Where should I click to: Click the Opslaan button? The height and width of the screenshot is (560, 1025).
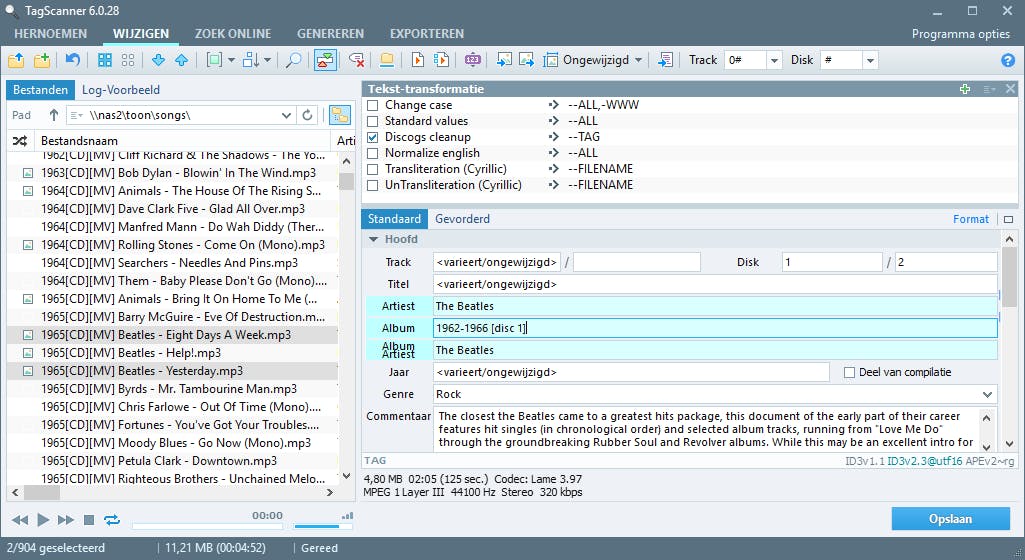[x=950, y=519]
